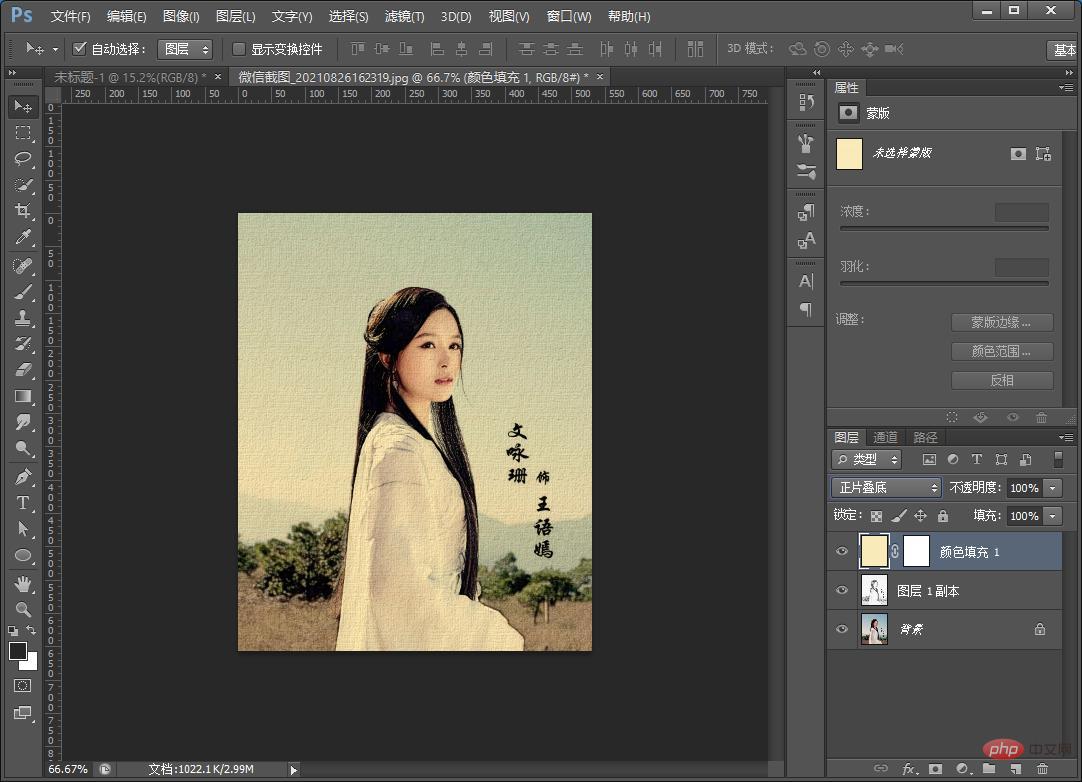Click the 蒙版边缘 button
The image size is (1082, 782).
click(x=1002, y=322)
